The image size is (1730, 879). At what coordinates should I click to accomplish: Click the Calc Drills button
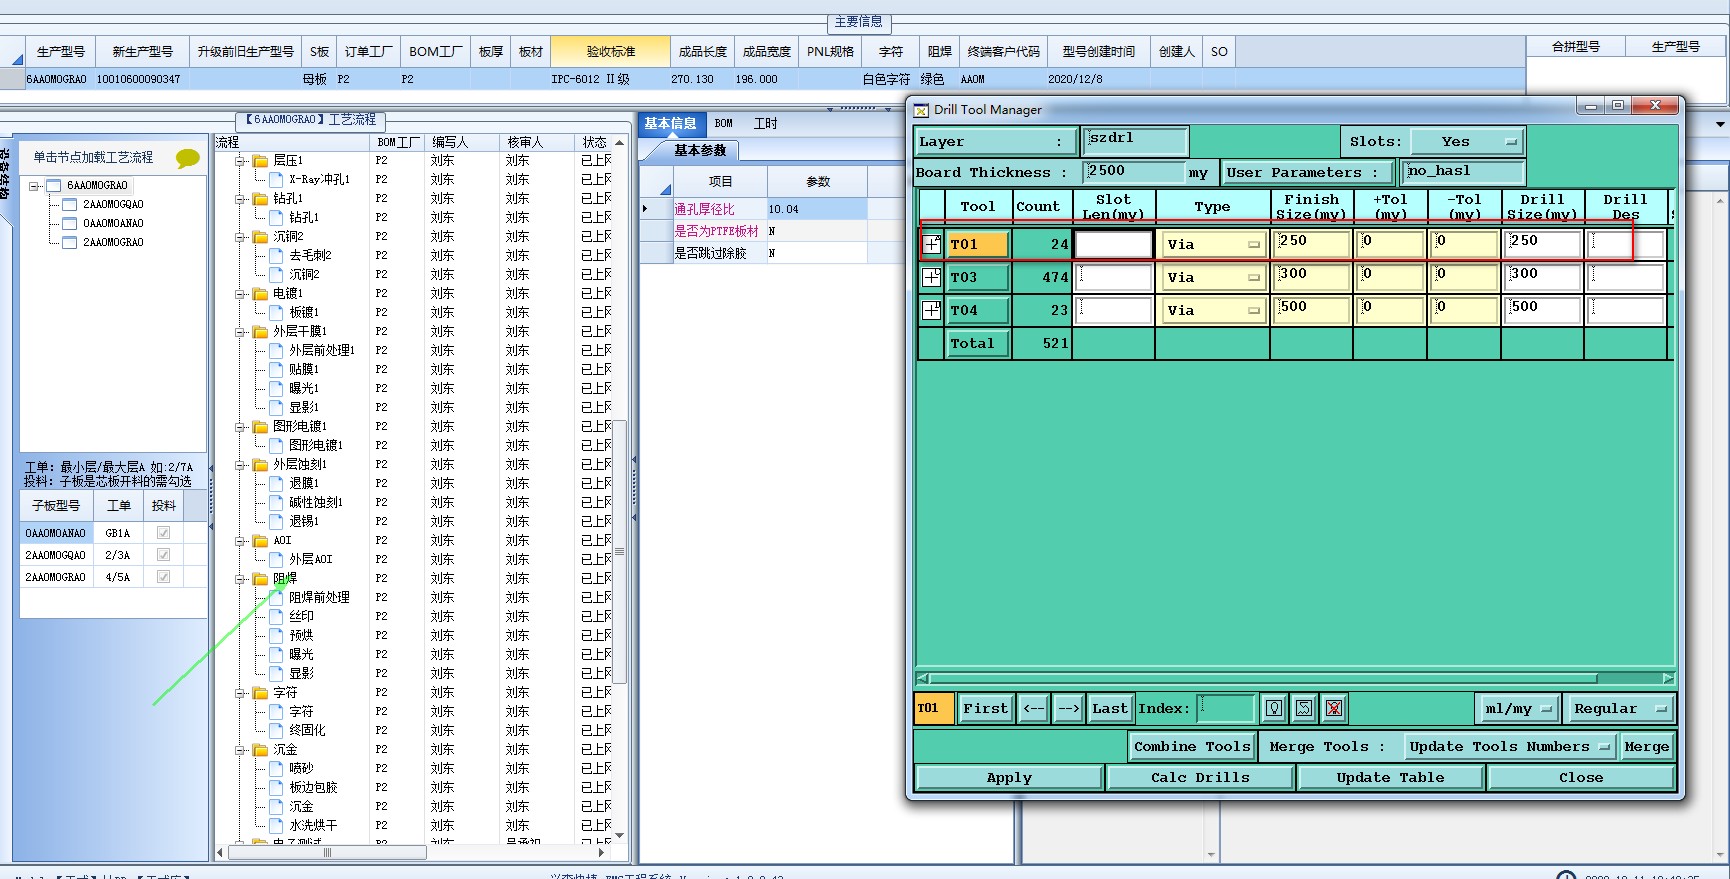click(x=1200, y=778)
